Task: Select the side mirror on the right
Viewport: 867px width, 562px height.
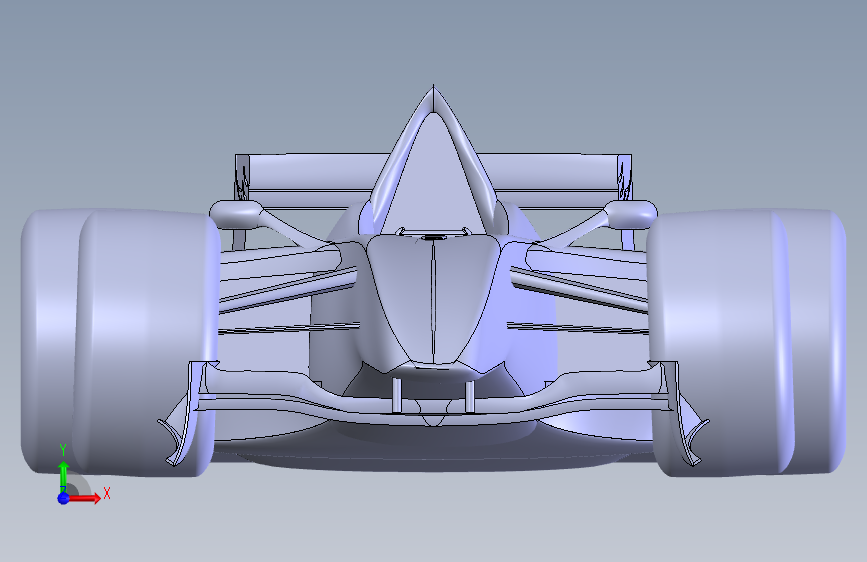Action: (x=630, y=215)
